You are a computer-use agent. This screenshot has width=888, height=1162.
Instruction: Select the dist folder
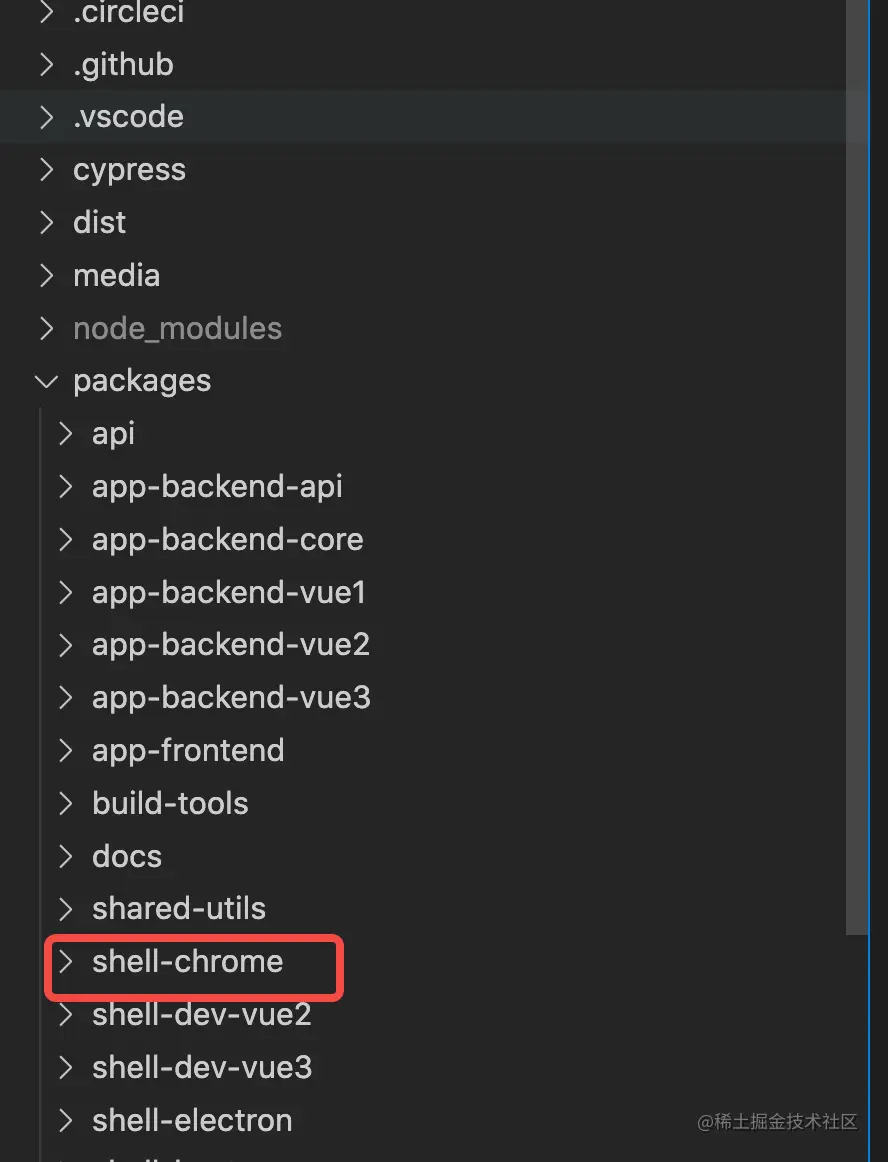point(100,222)
